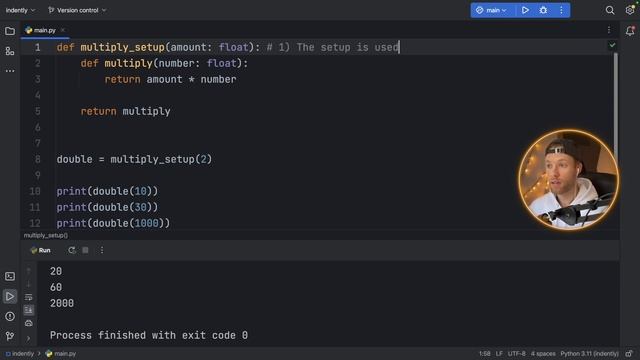
Task: Open the Structure tool window icon
Action: pyautogui.click(x=10, y=51)
